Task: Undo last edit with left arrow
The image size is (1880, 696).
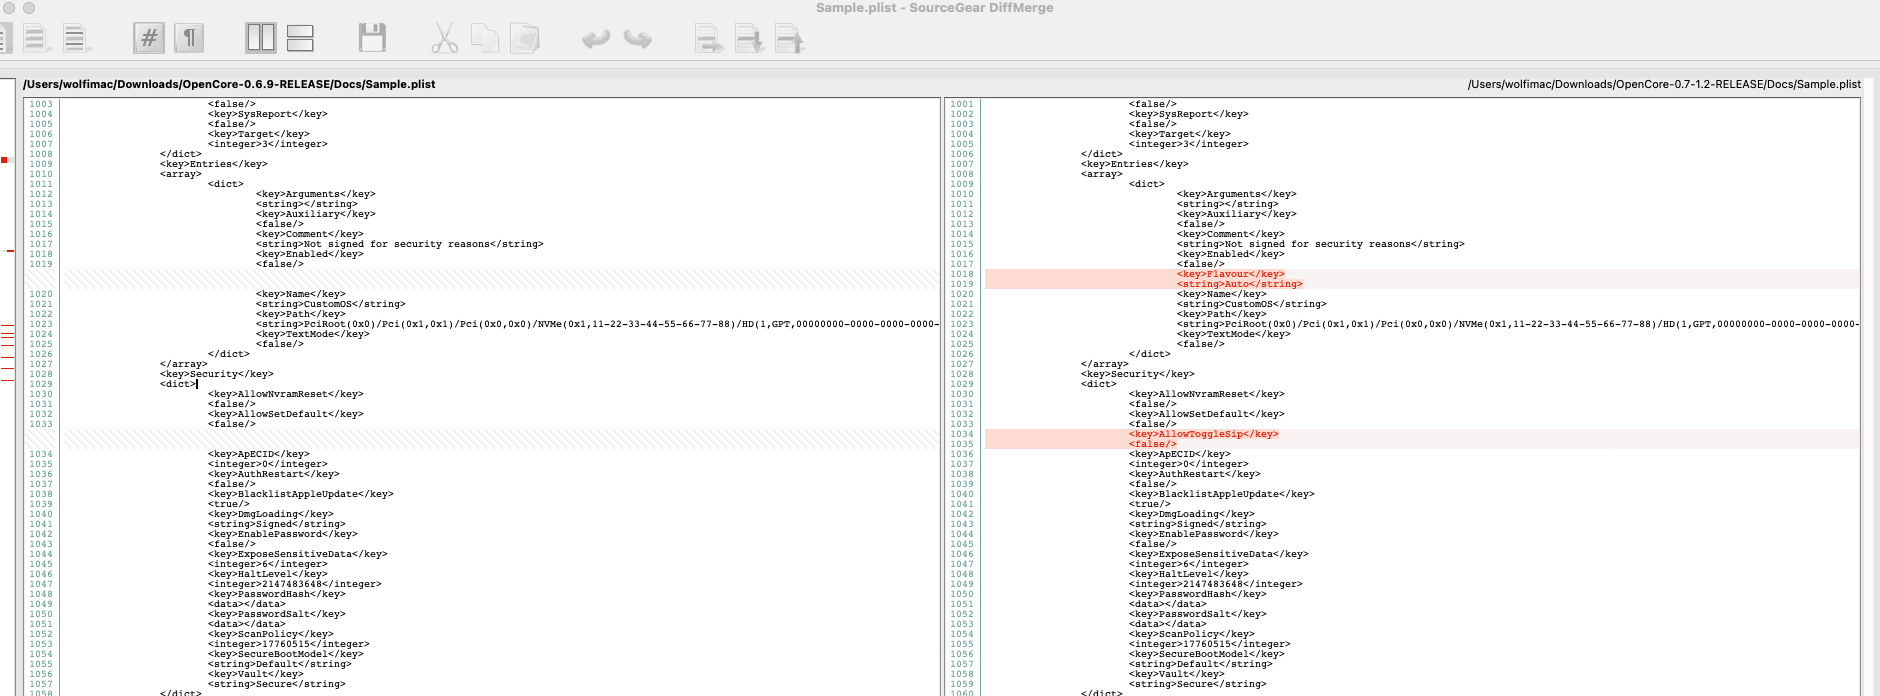Action: click(596, 39)
